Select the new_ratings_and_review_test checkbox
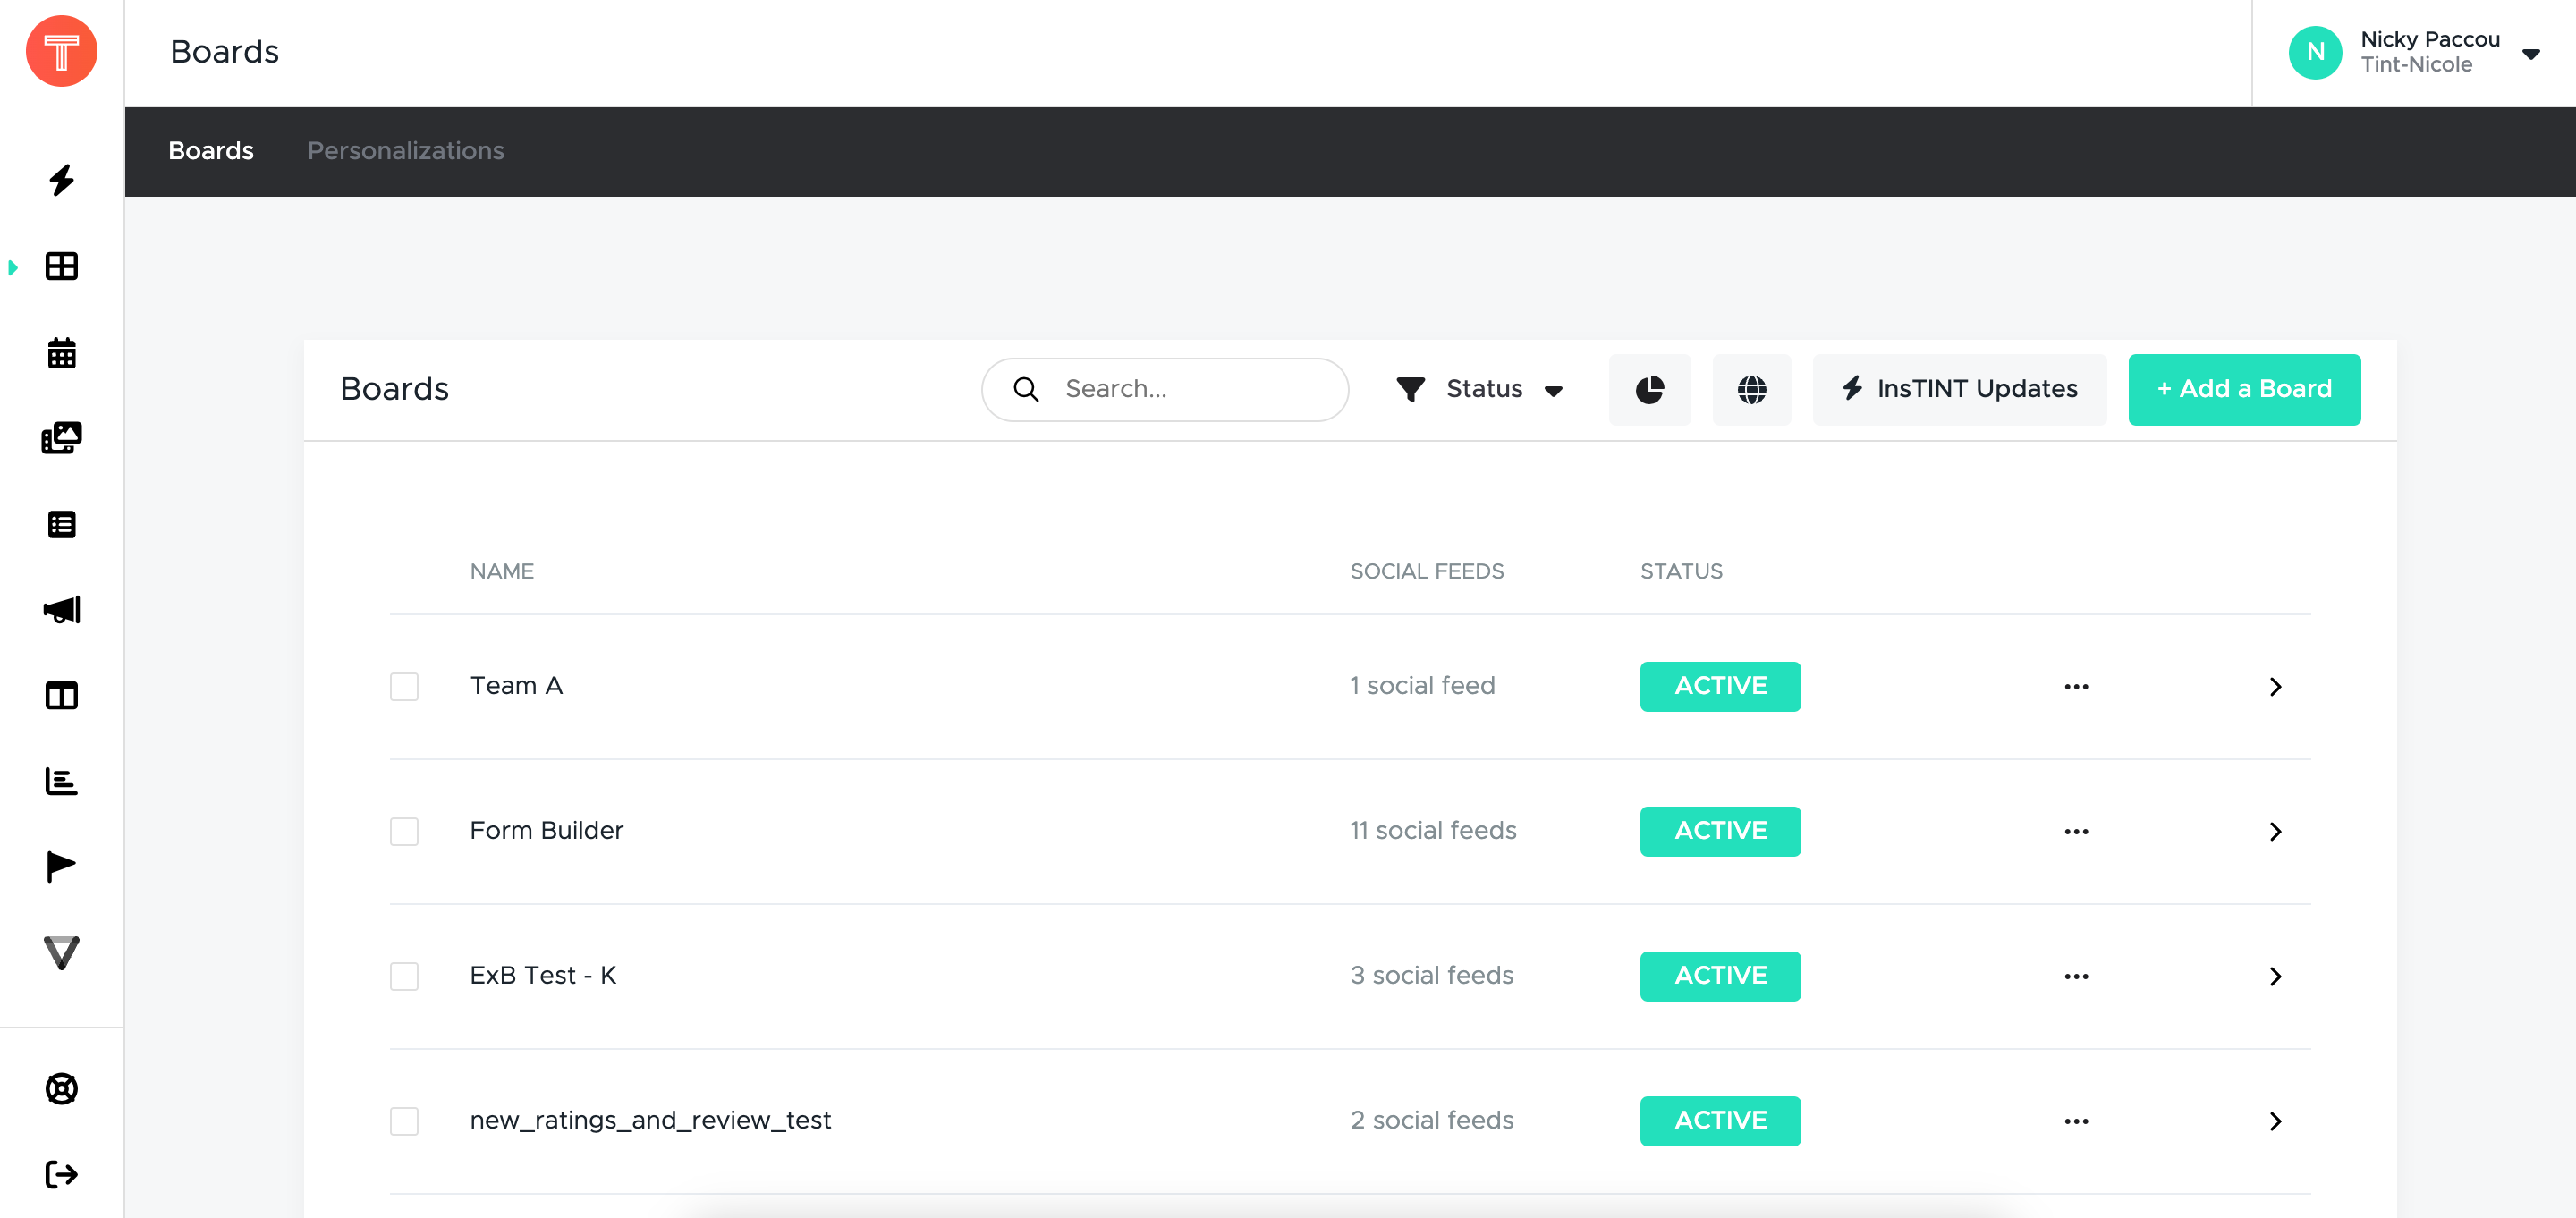The height and width of the screenshot is (1218, 2576). [x=404, y=1122]
